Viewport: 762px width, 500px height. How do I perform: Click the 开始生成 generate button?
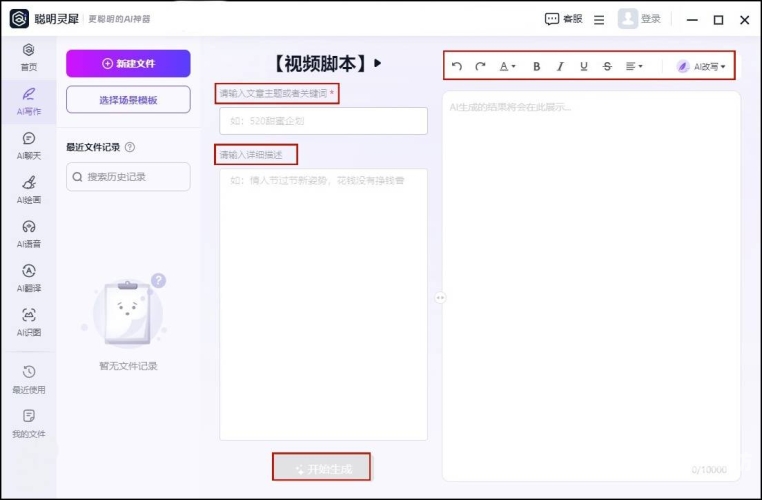[322, 467]
